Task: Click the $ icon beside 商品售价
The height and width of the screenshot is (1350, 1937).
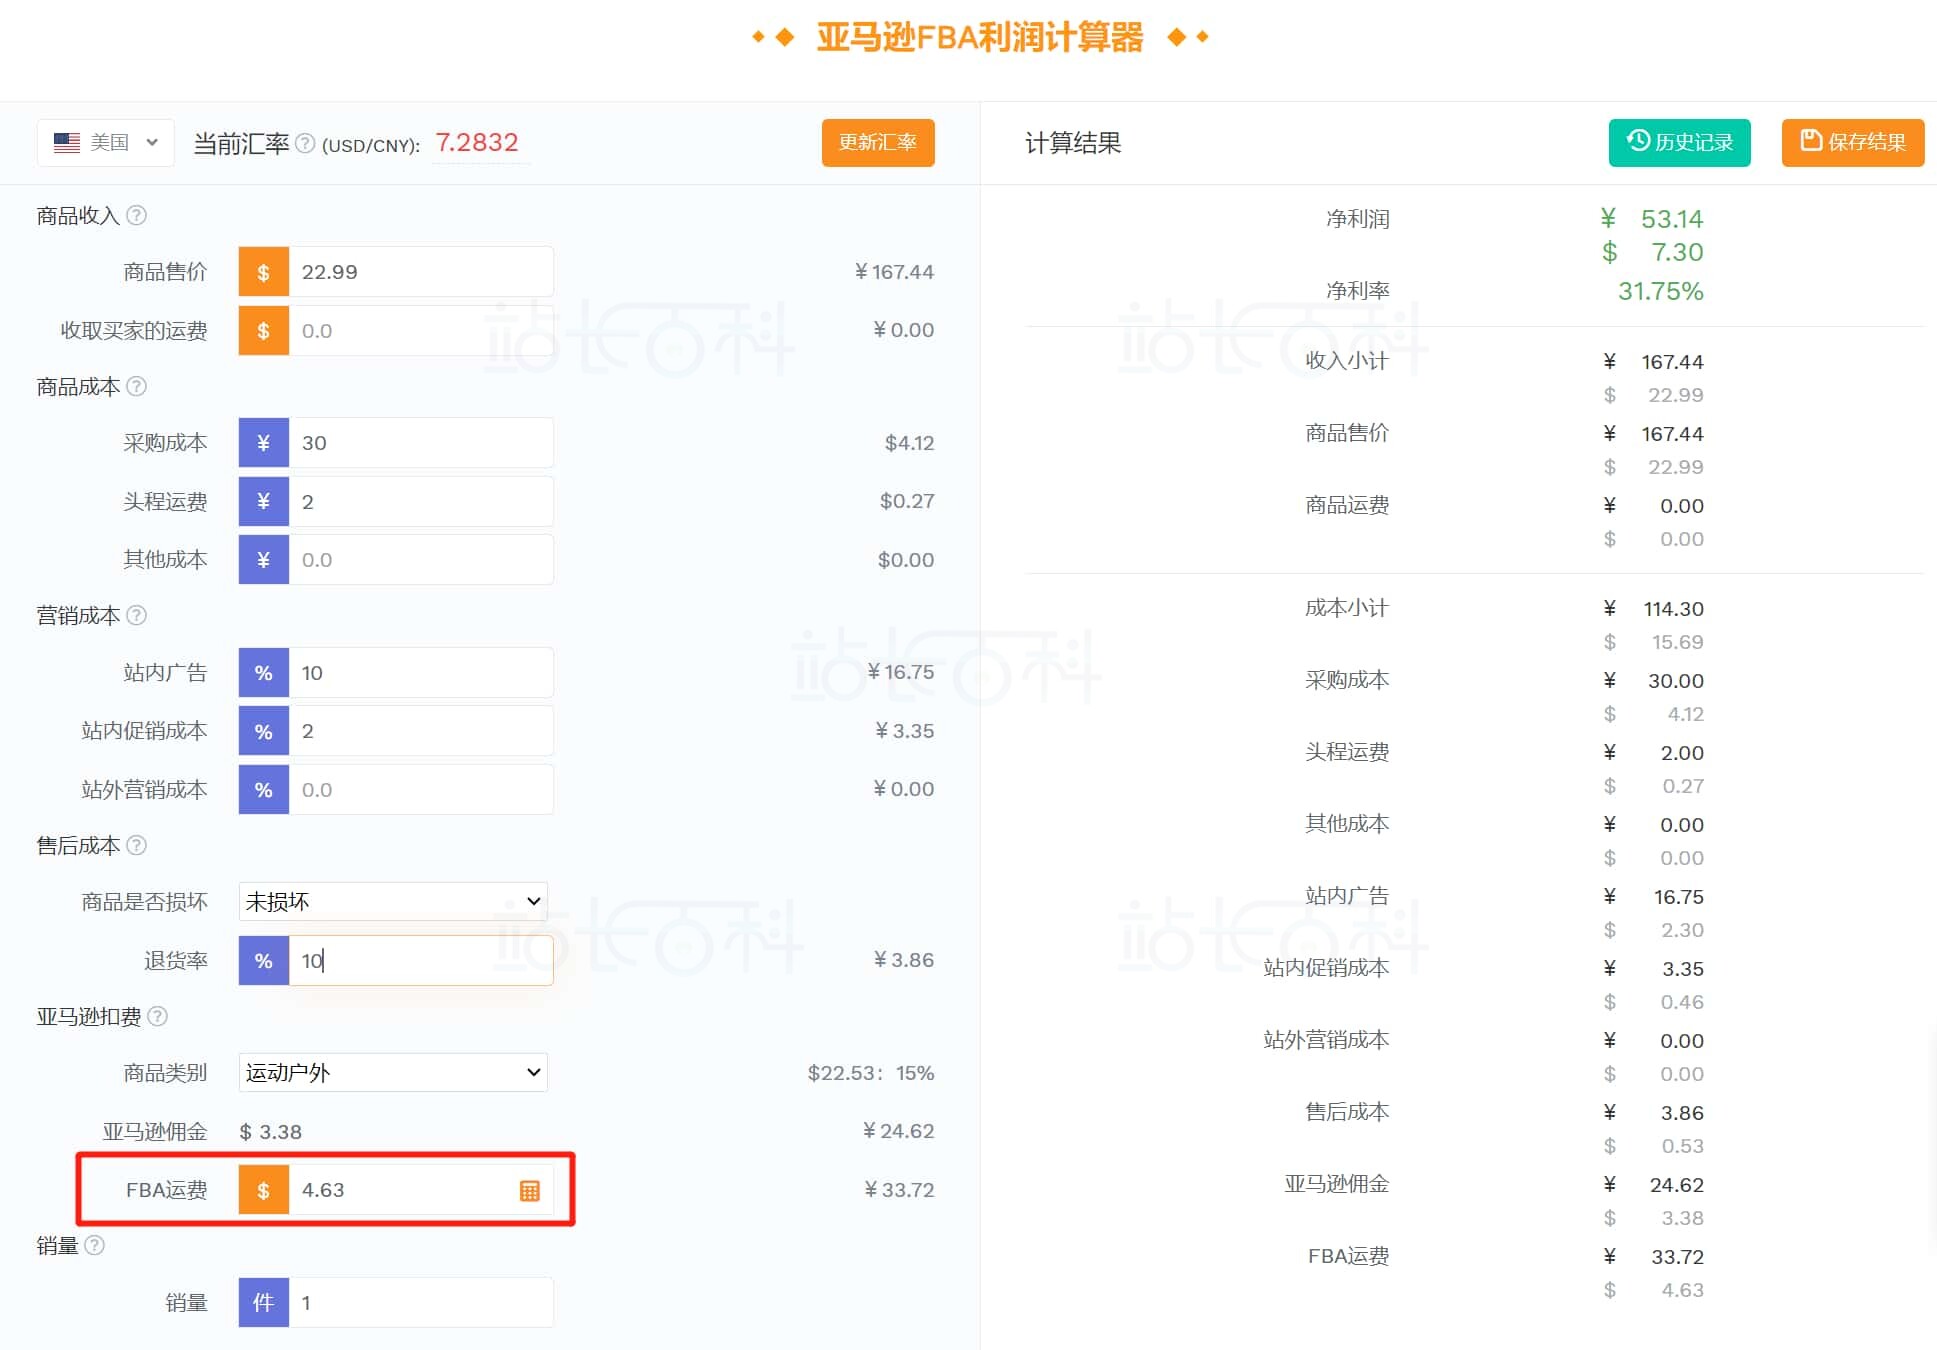Action: [263, 270]
